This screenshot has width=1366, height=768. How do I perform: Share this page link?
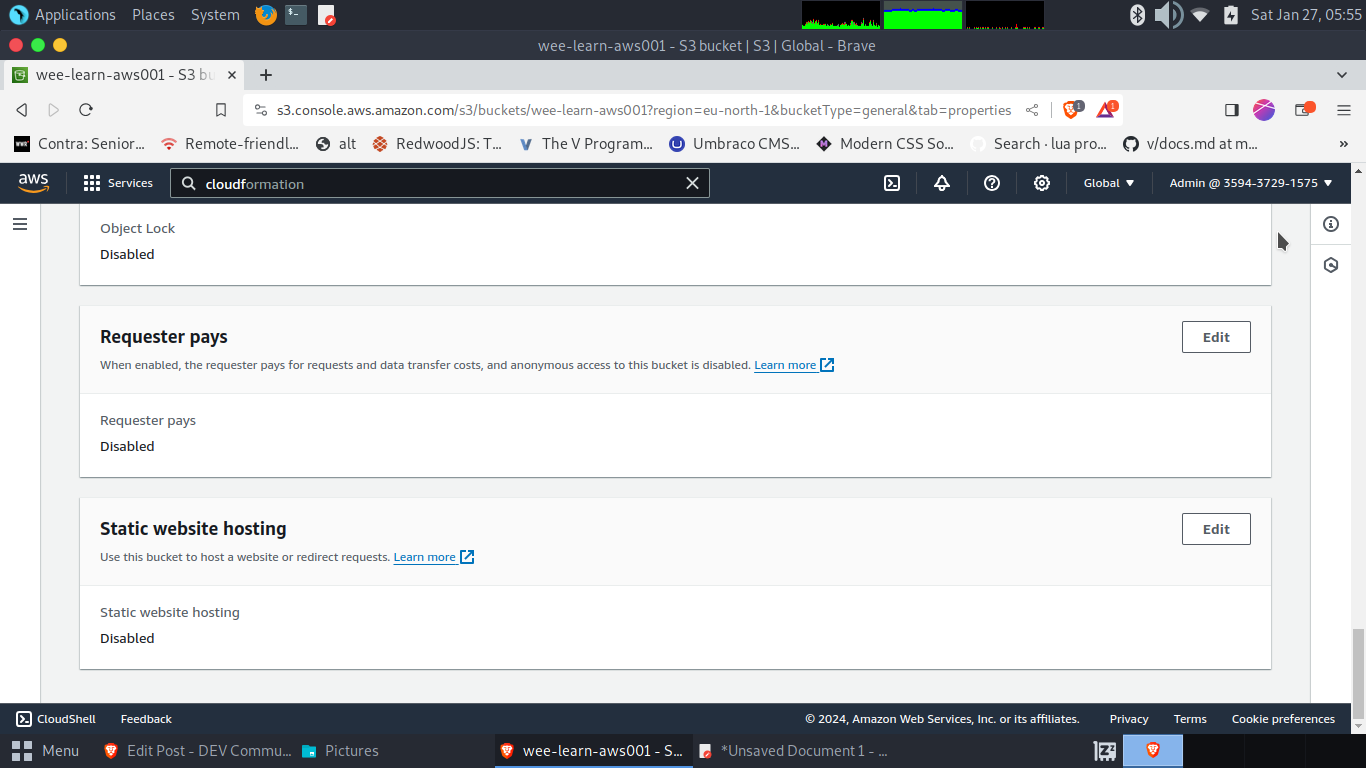pos(1032,110)
